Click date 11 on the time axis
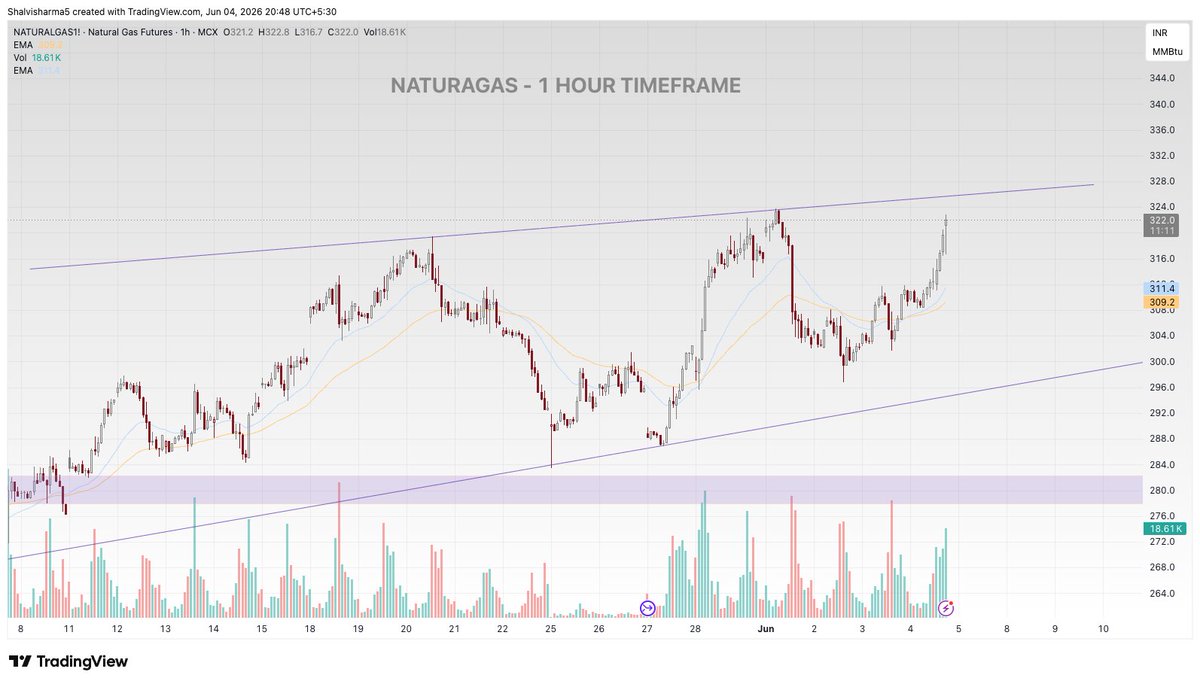1200x684 pixels. [69, 629]
